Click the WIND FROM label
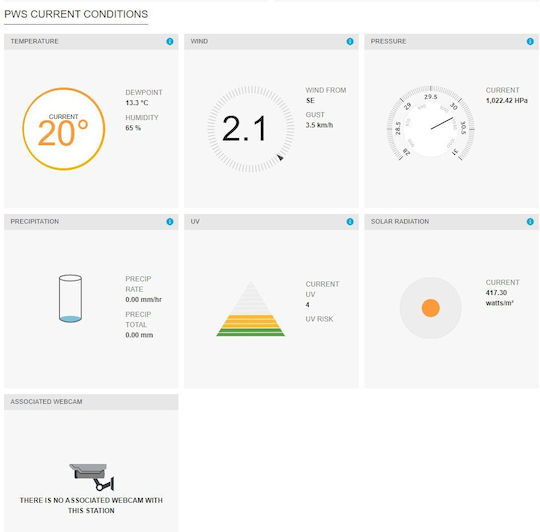The width and height of the screenshot is (540, 532). pyautogui.click(x=326, y=90)
